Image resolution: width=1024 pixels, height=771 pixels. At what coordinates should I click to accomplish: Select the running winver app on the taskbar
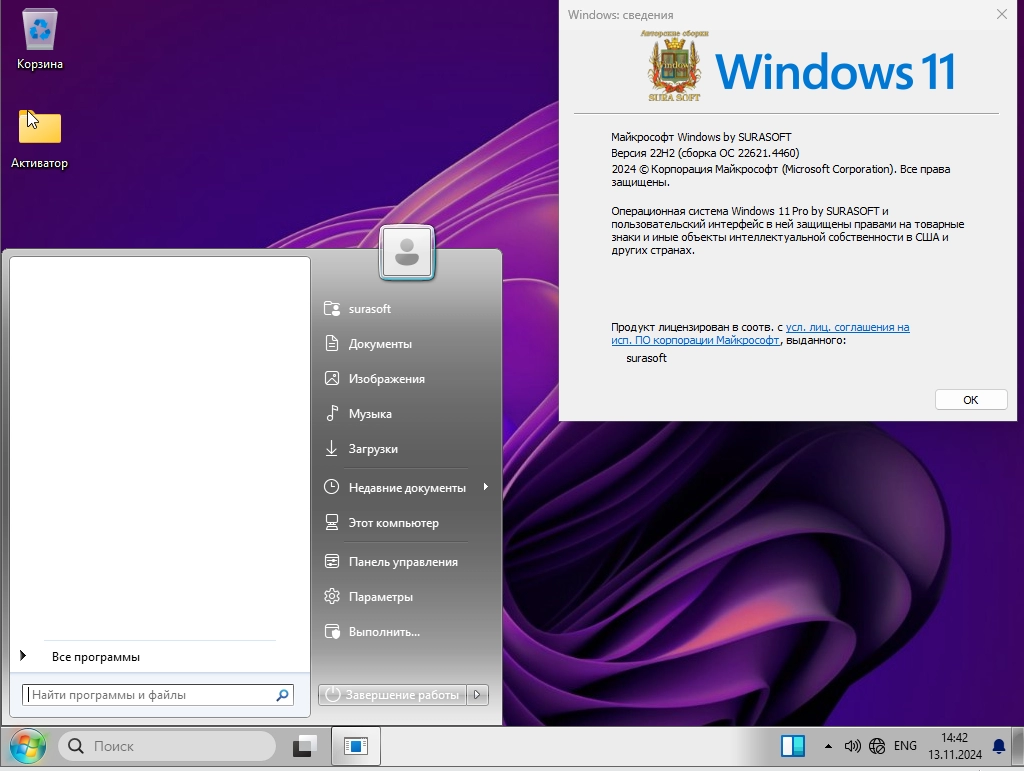coord(356,746)
